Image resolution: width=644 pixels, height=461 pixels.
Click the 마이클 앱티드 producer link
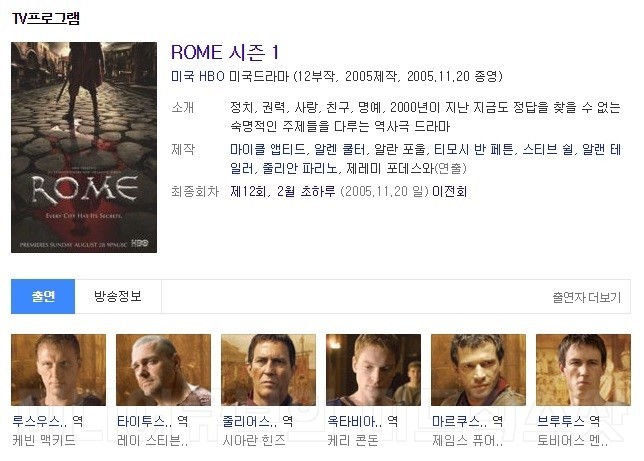[267, 150]
